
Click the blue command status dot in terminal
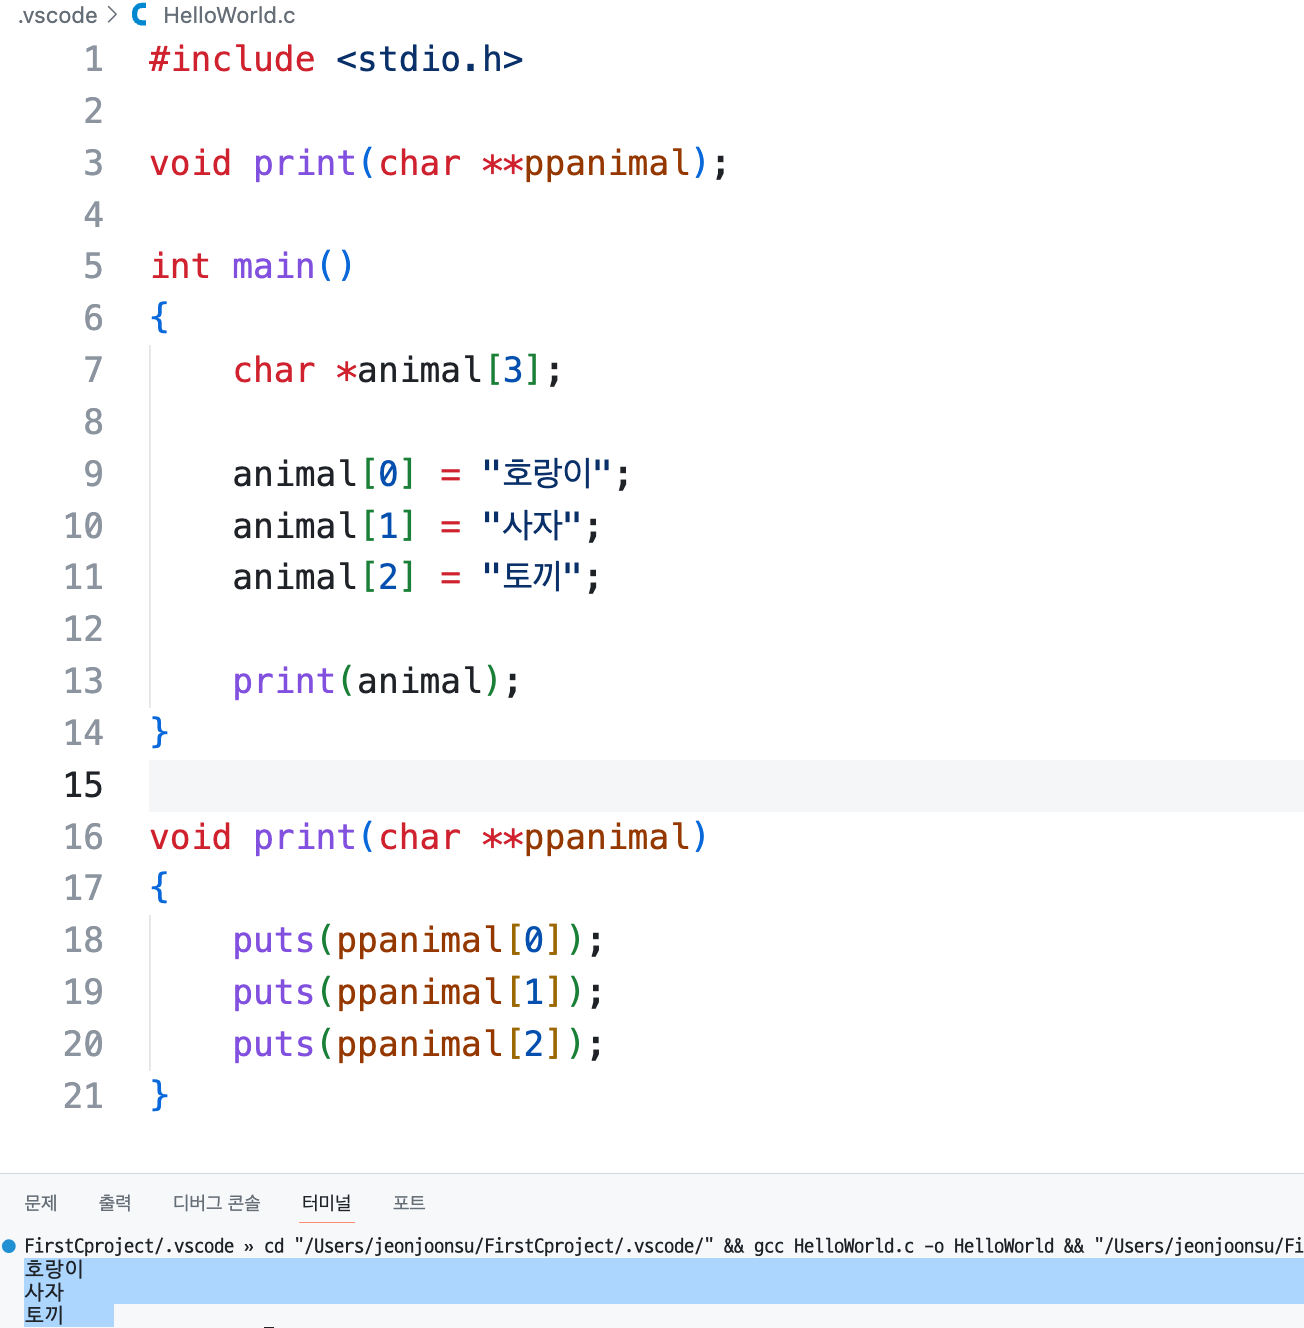pos(9,1246)
